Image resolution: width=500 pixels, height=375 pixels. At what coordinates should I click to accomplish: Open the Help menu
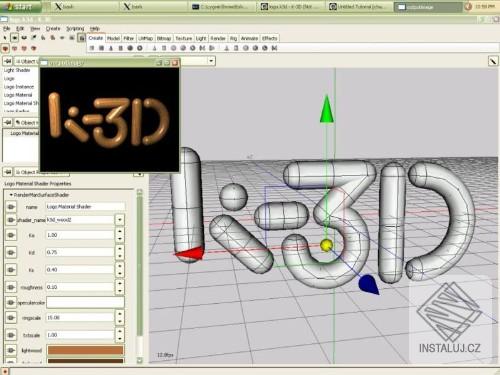coord(95,29)
